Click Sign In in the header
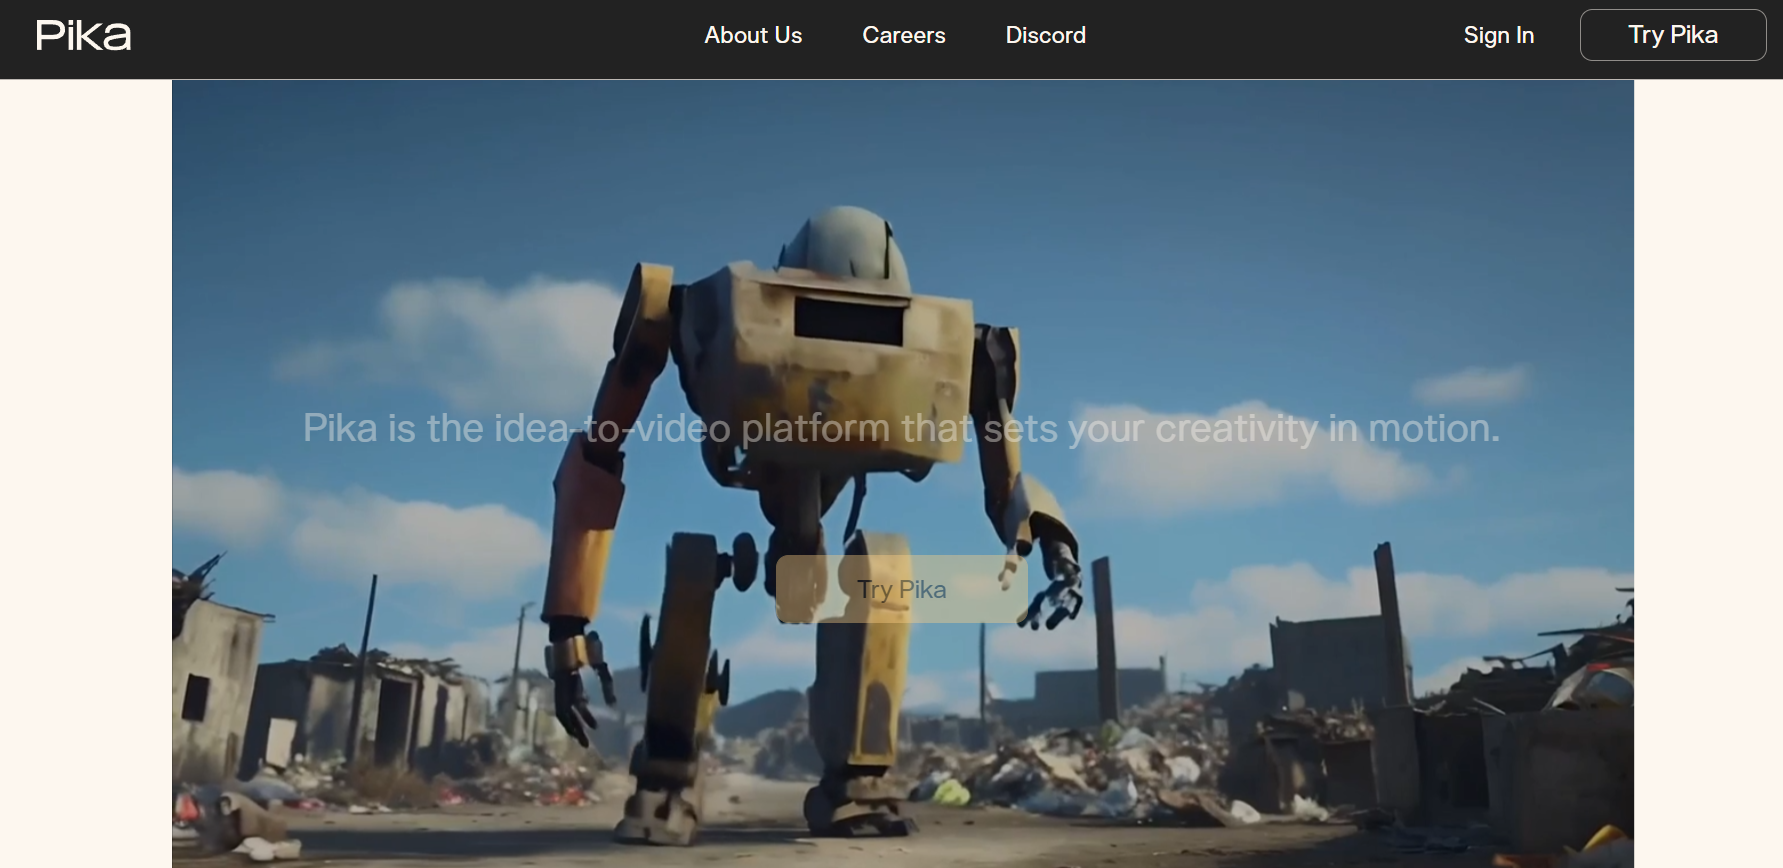The width and height of the screenshot is (1783, 868). pos(1498,35)
